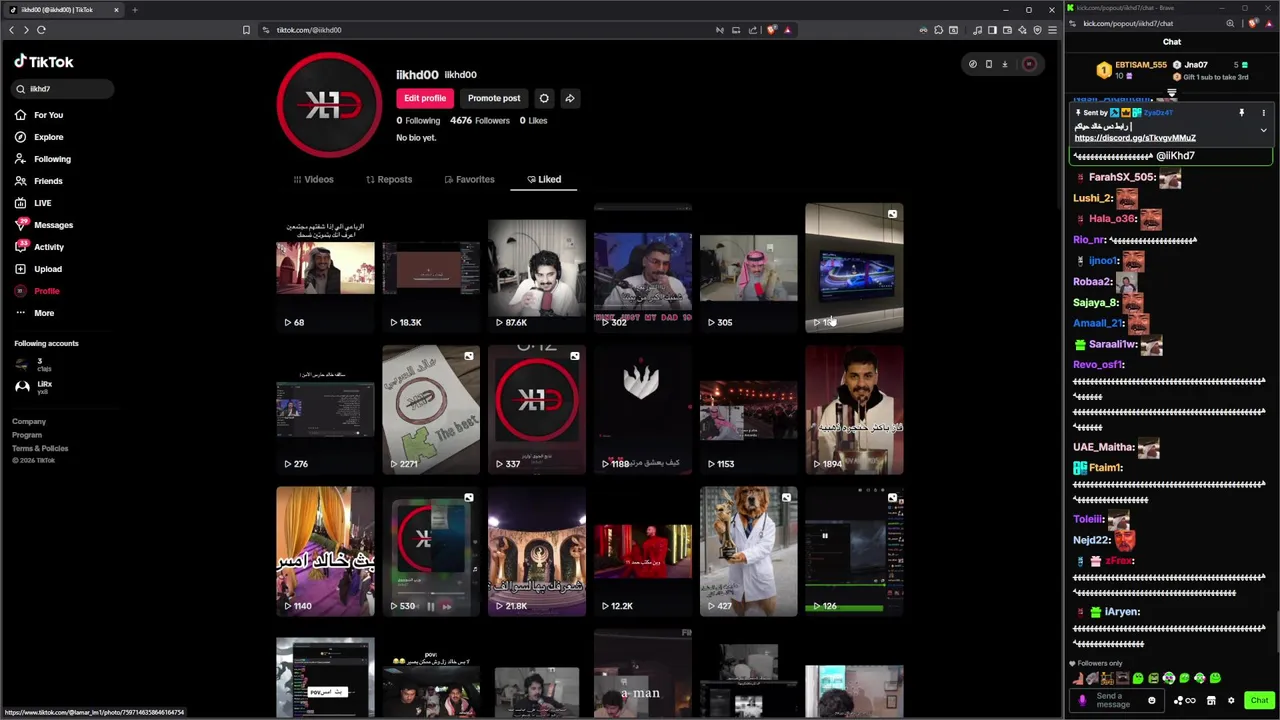Open a new browser tab with plus

[x=134, y=10]
